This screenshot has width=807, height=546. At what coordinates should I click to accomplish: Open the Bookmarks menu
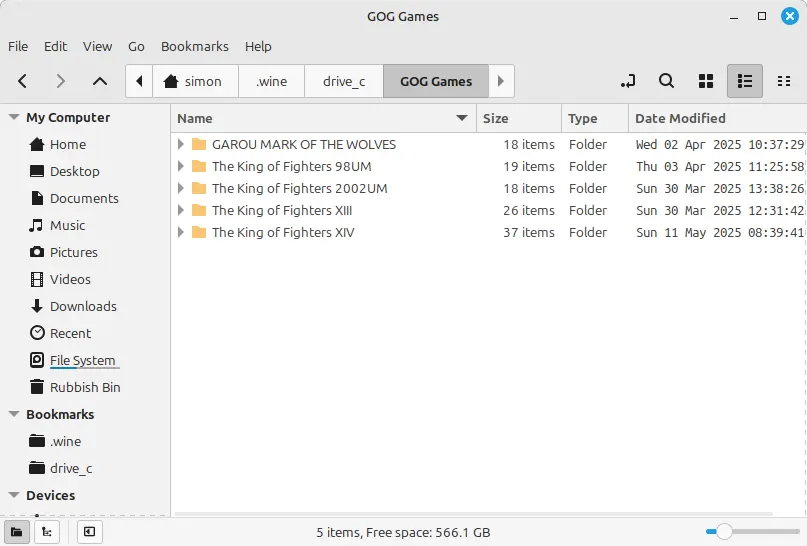pos(195,46)
